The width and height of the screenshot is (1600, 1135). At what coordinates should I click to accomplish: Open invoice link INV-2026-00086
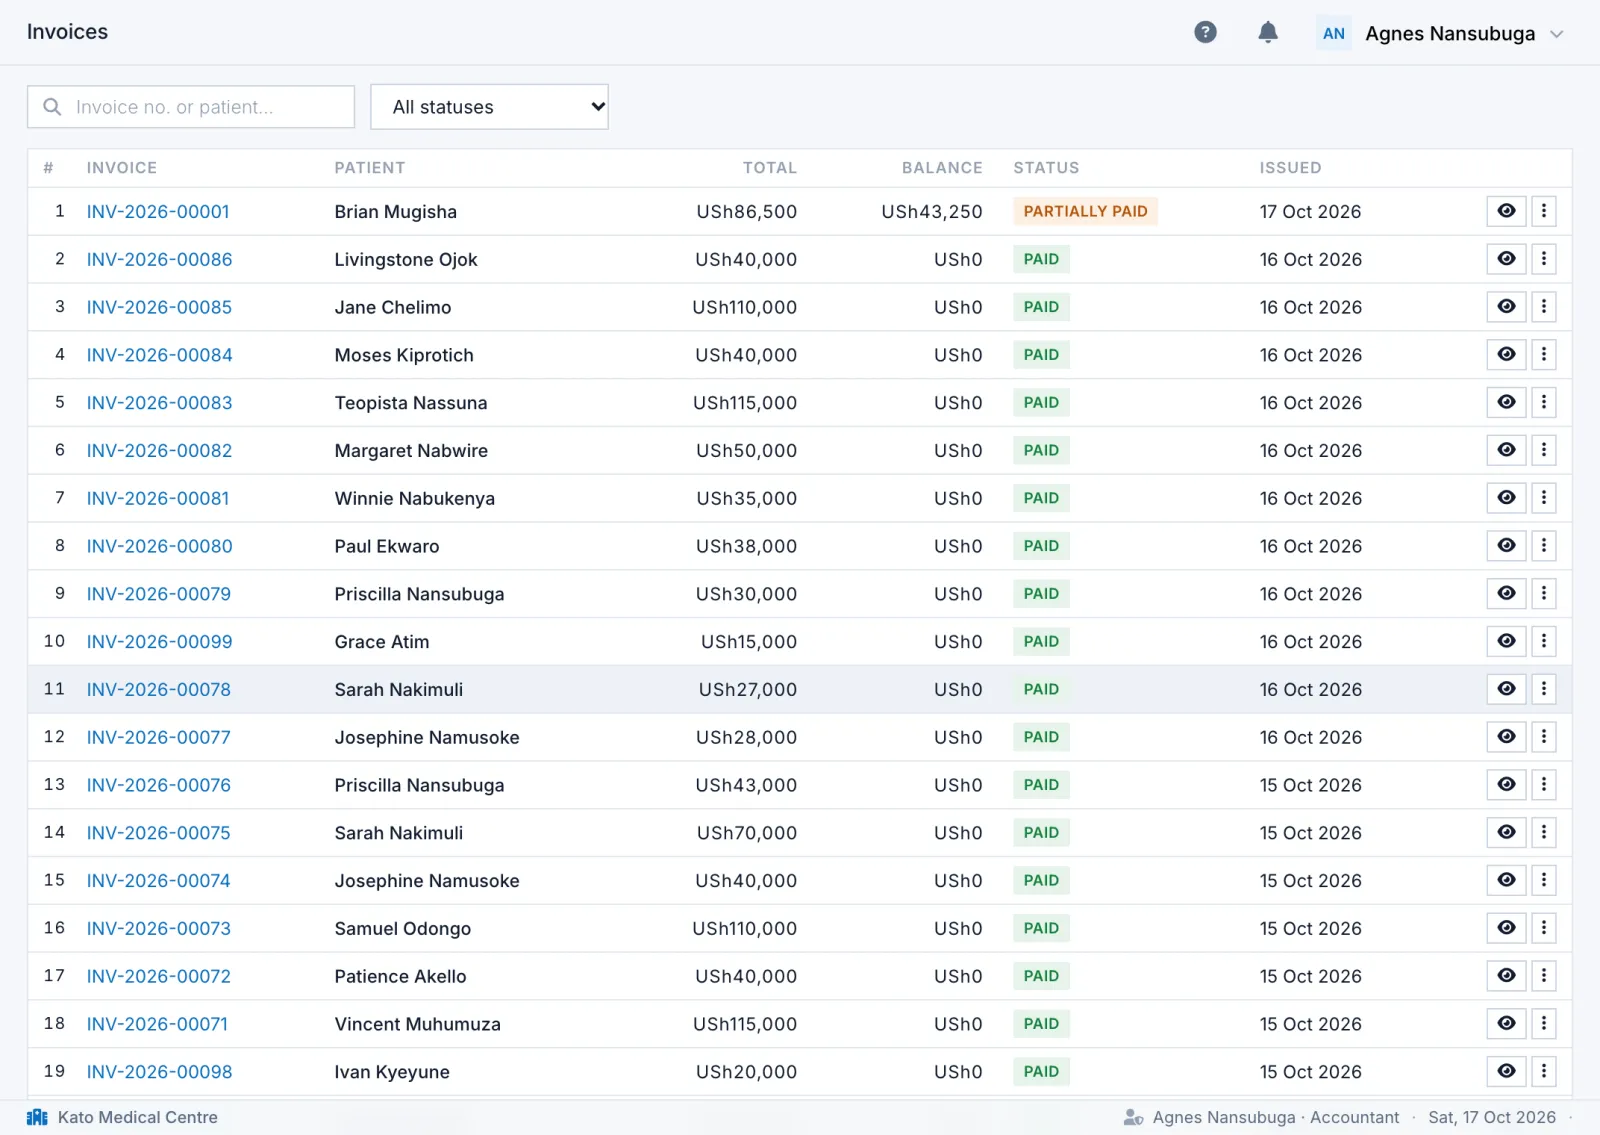point(159,260)
